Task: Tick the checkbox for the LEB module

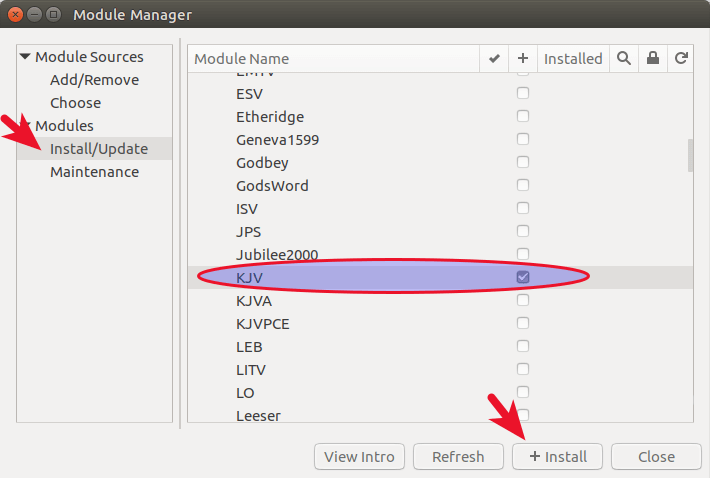Action: [x=523, y=346]
